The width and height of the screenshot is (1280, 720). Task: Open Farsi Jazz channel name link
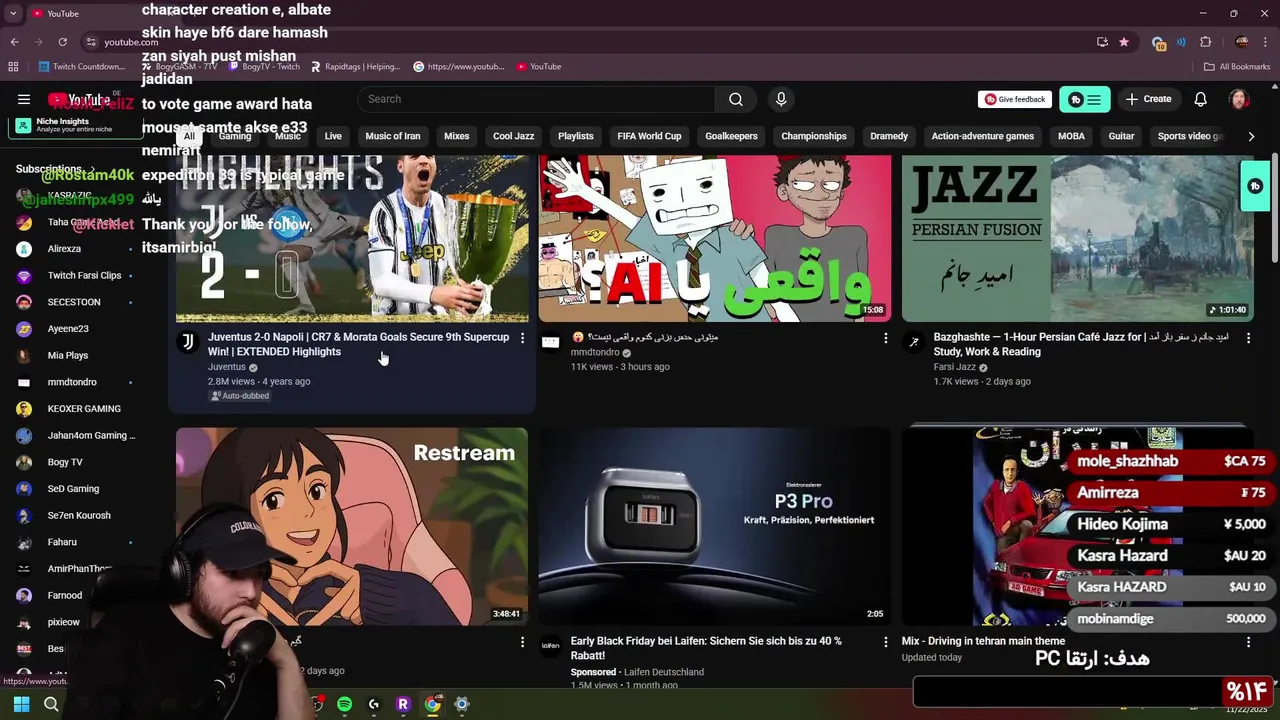(955, 367)
